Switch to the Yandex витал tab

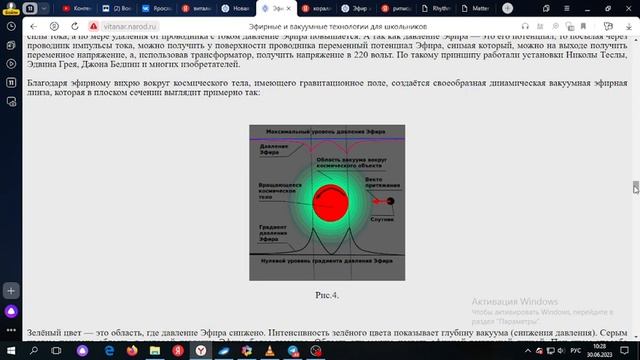(x=196, y=8)
